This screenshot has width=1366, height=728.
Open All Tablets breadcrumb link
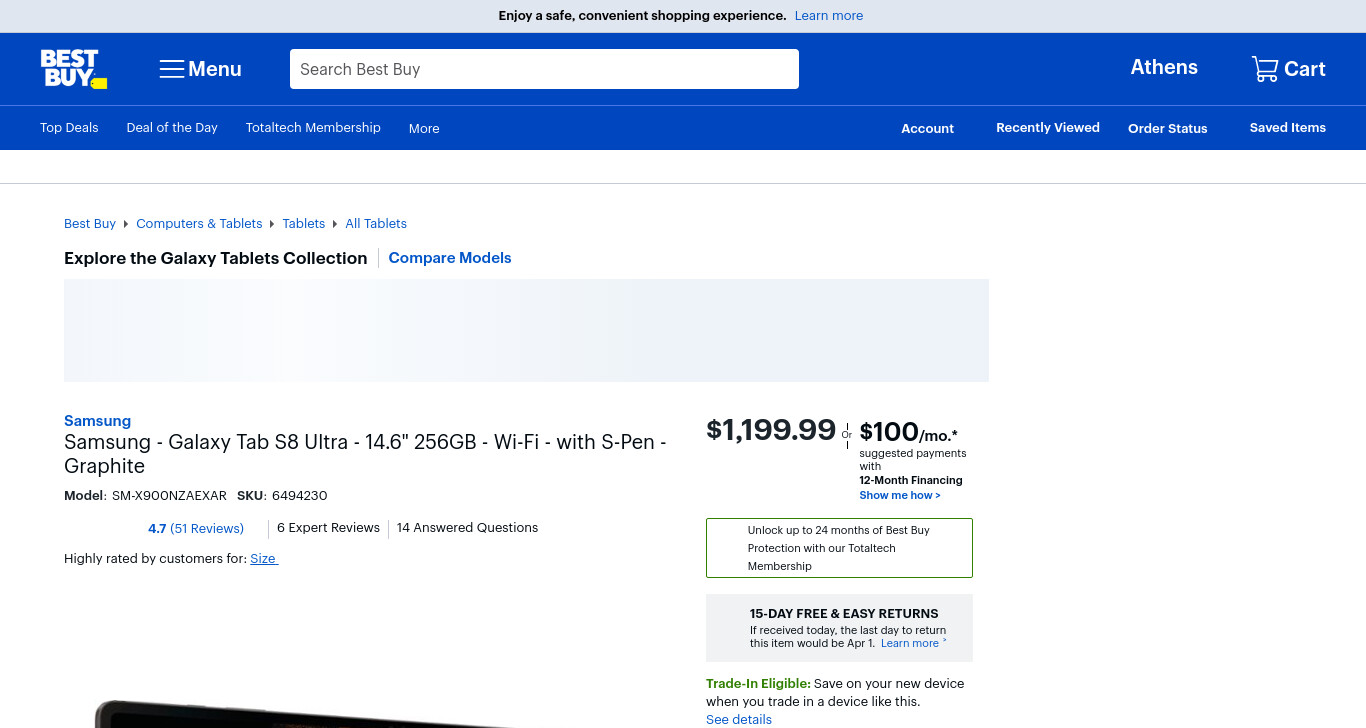376,223
